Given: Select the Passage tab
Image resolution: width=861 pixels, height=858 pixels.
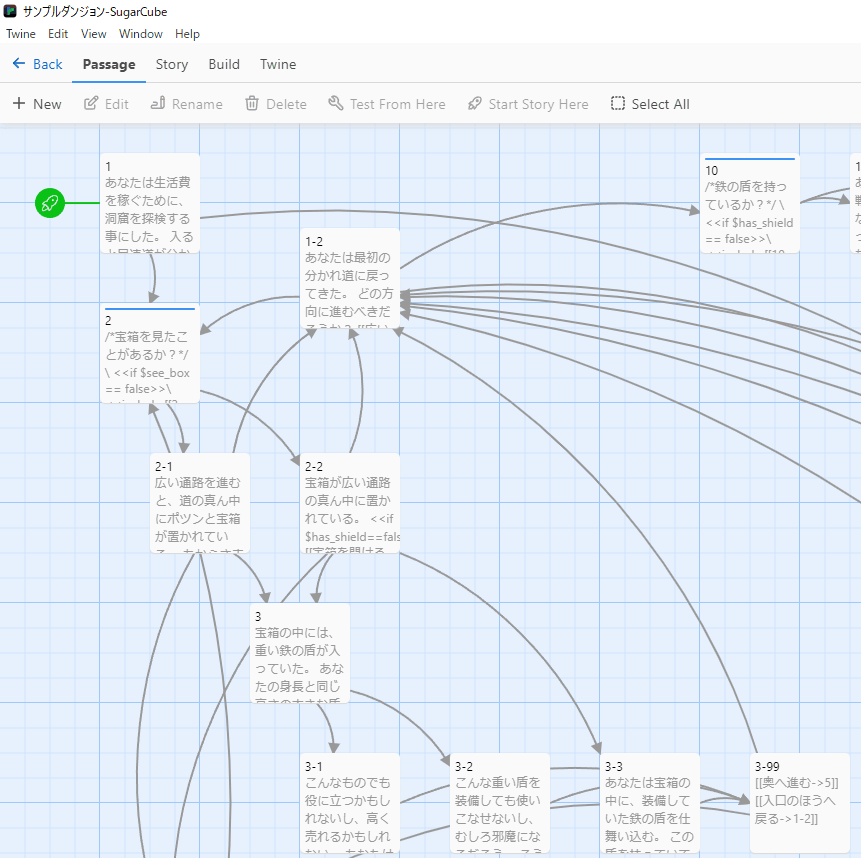Looking at the screenshot, I should [x=109, y=64].
